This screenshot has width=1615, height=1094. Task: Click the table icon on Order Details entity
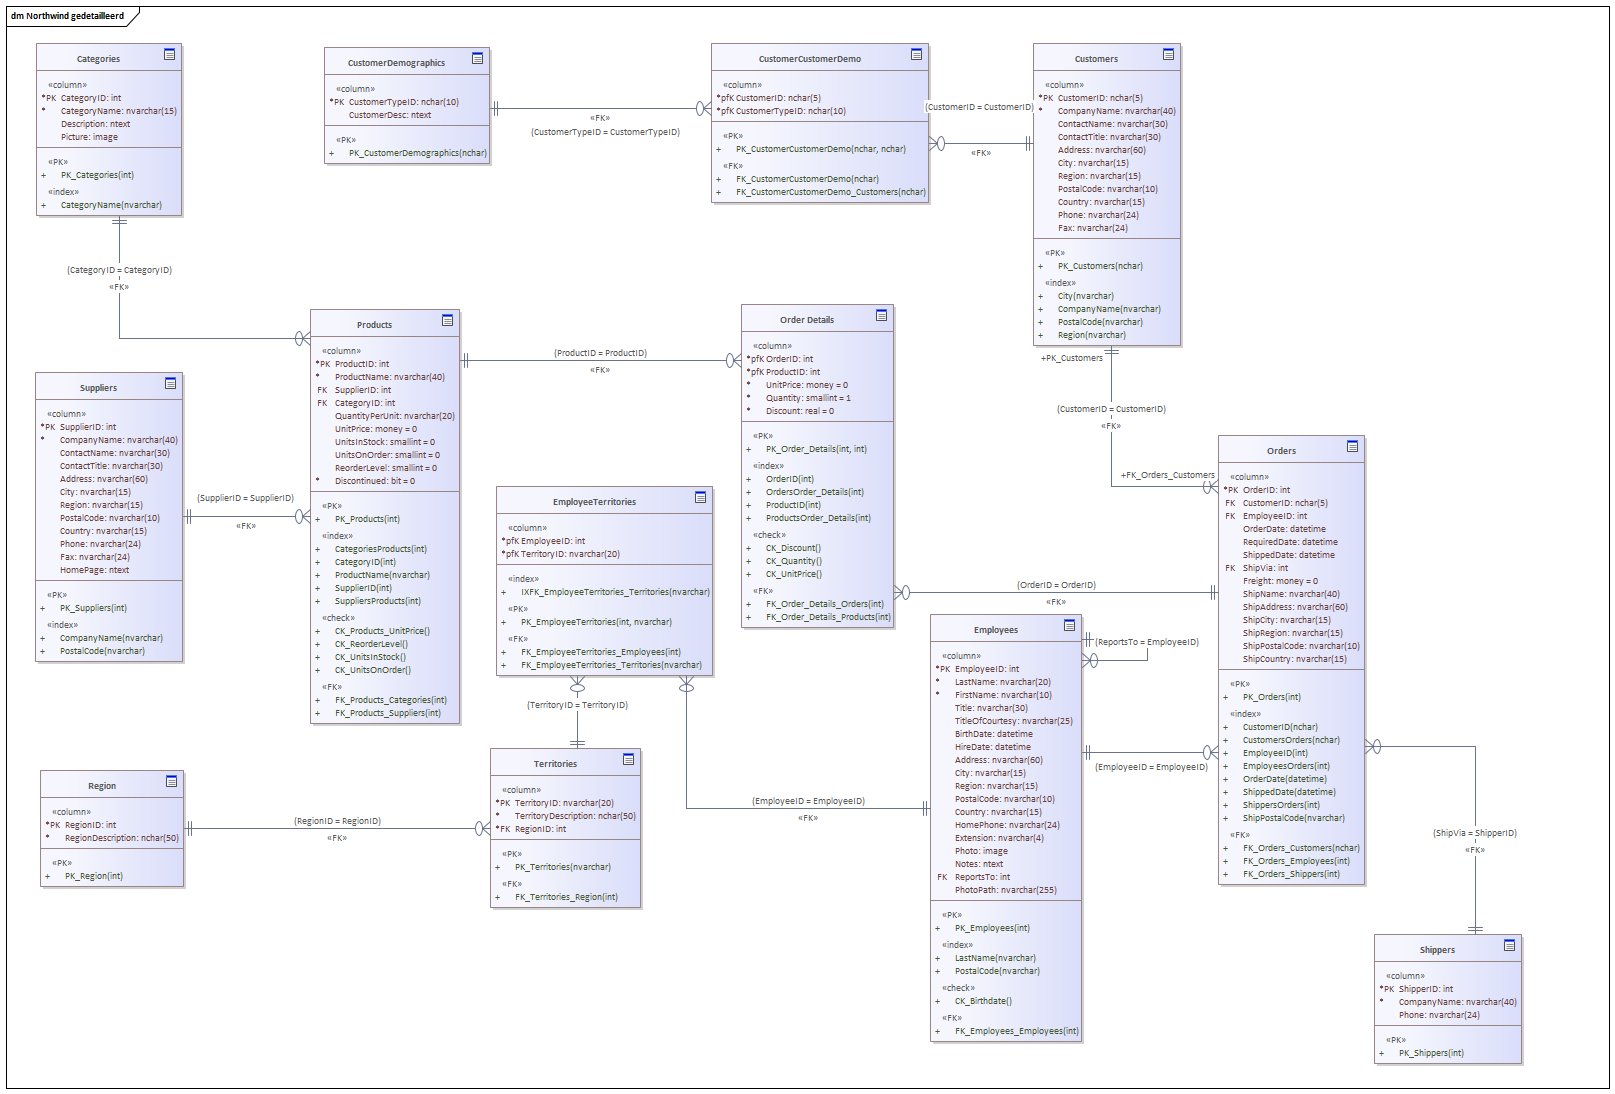[881, 316]
